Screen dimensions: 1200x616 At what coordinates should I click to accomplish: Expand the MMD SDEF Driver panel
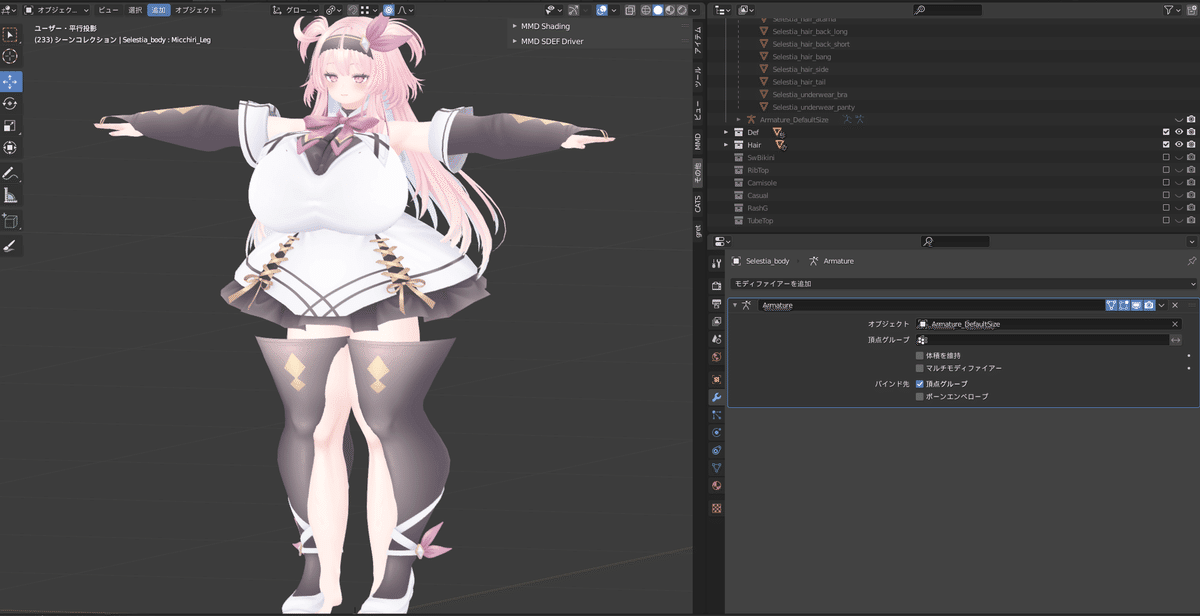[515, 41]
